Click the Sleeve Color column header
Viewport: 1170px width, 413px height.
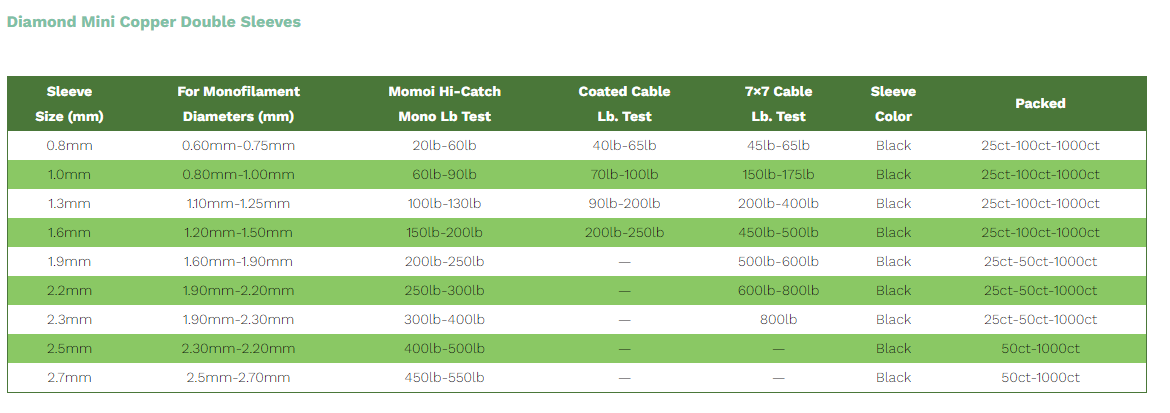[893, 104]
